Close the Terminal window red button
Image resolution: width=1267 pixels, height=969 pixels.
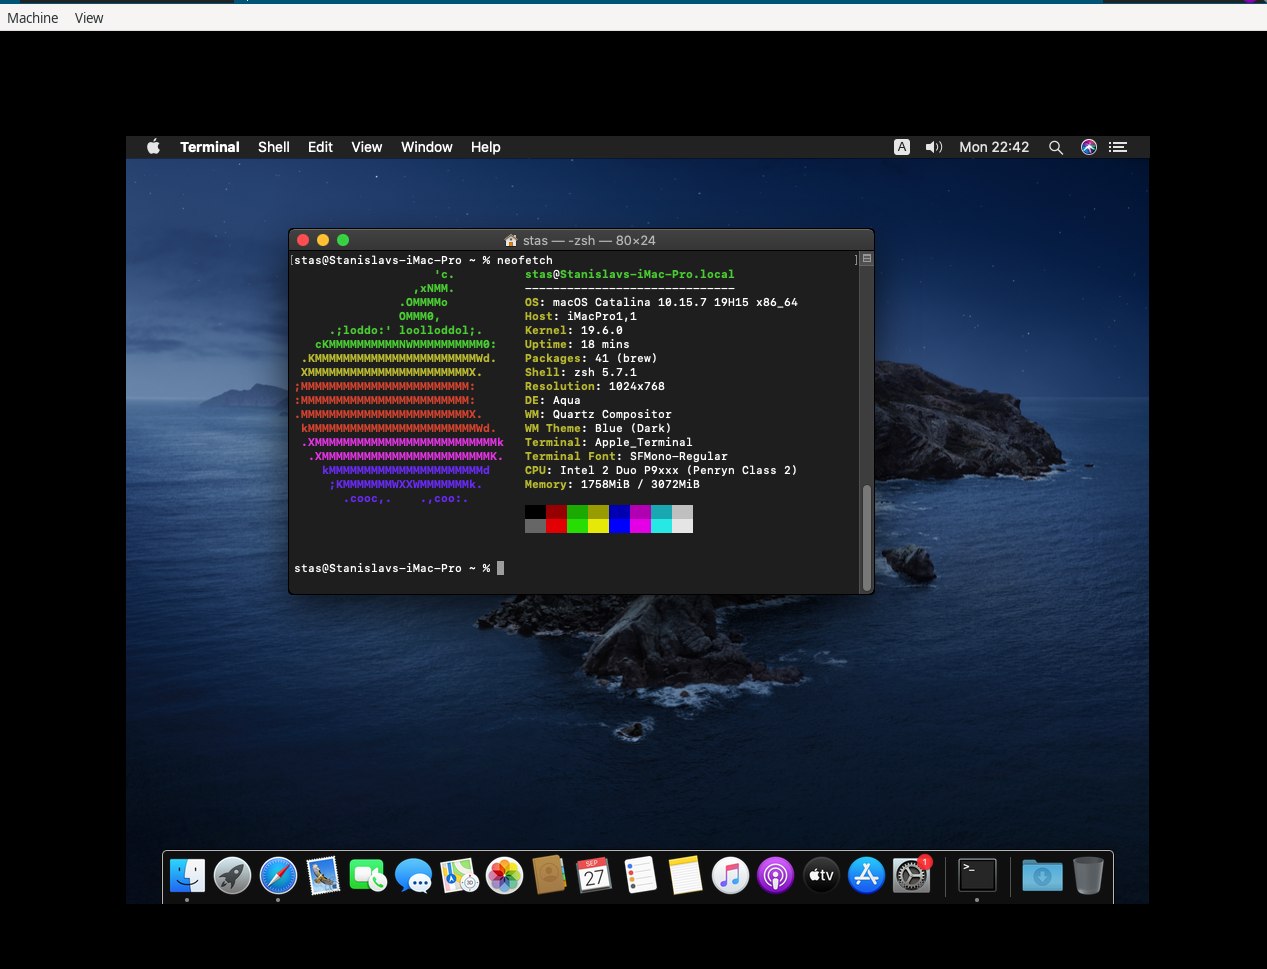click(303, 240)
